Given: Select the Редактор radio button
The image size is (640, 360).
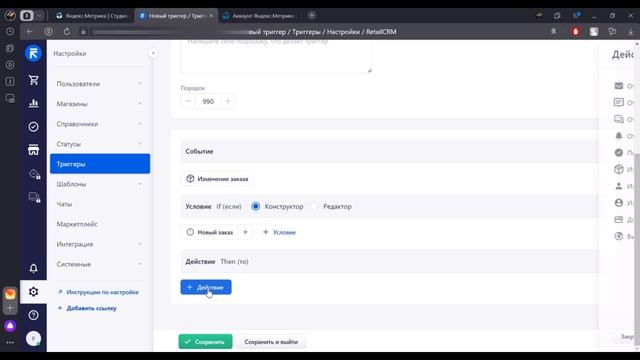Looking at the screenshot, I should pos(314,206).
